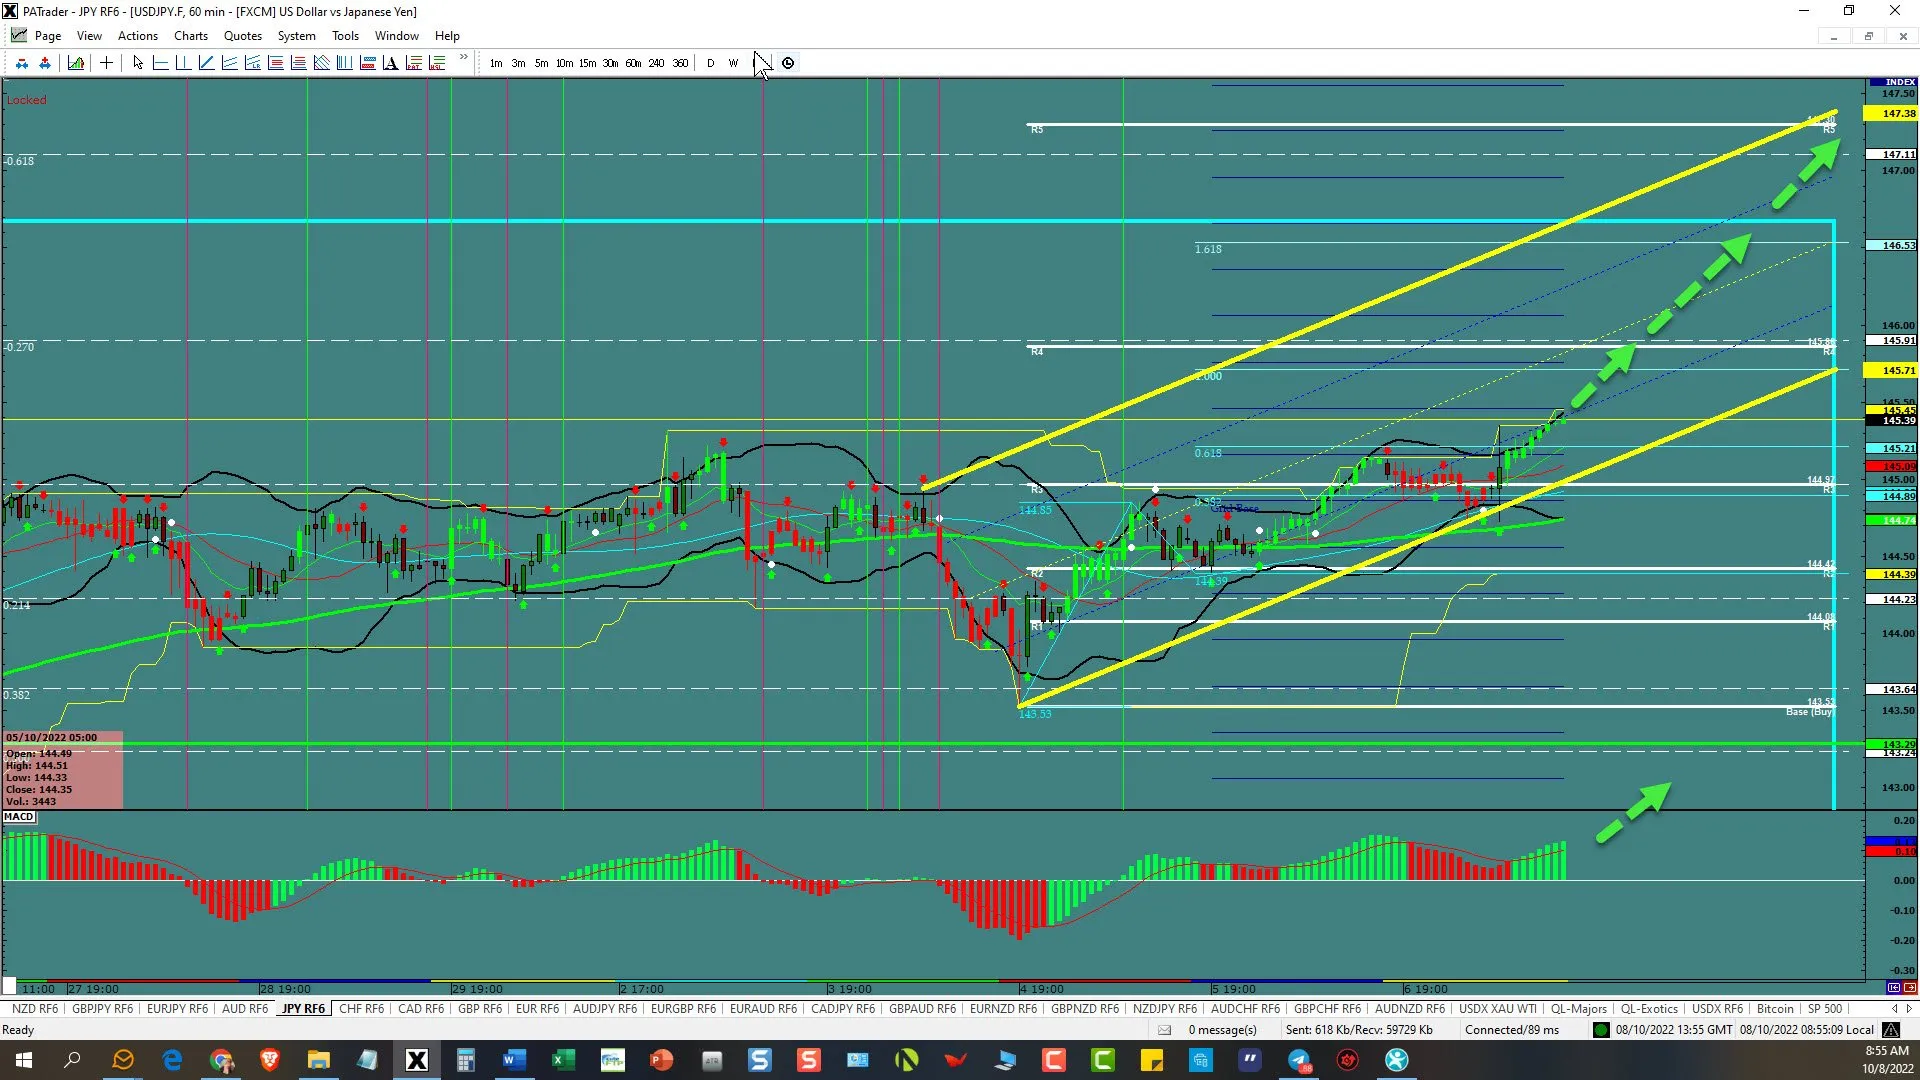Select the crosshair tool

pos(106,63)
